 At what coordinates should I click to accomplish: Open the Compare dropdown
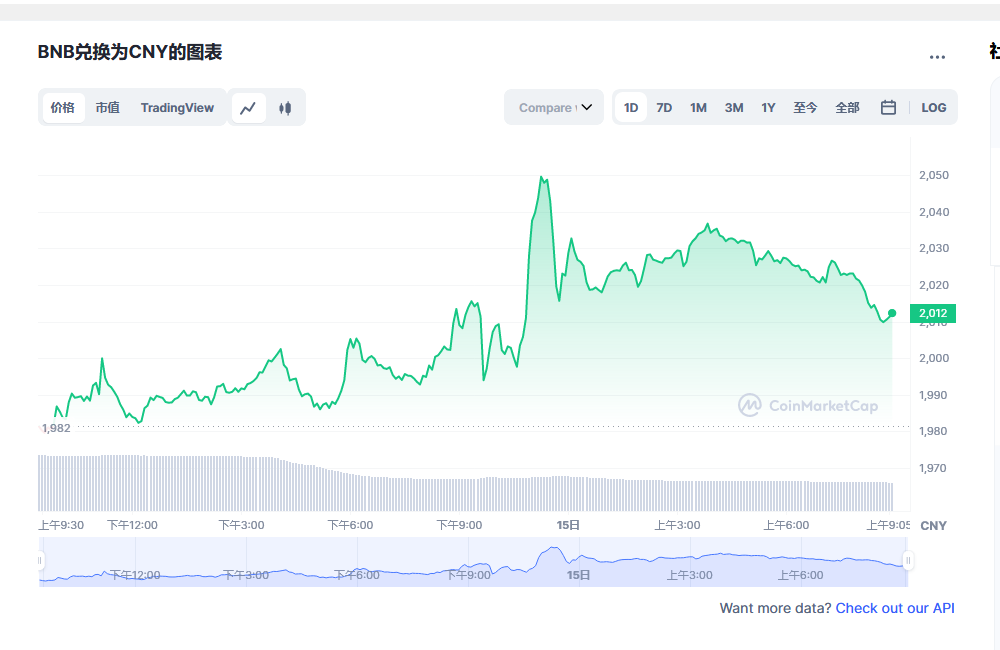click(554, 107)
